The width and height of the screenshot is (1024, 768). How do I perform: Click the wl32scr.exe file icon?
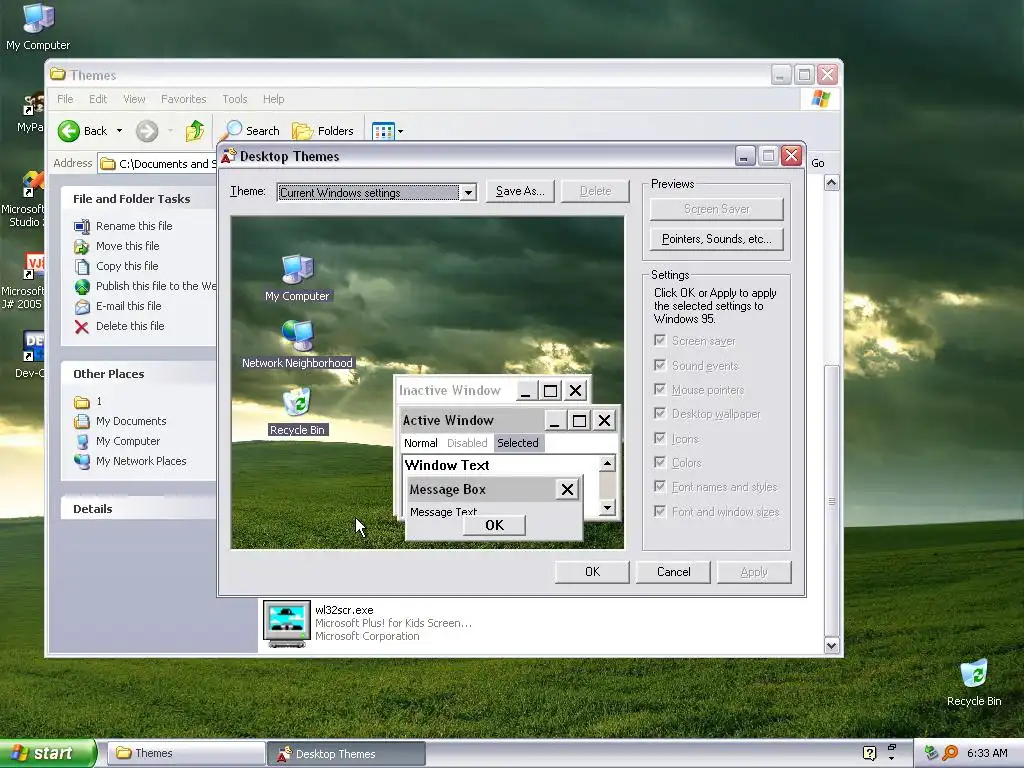[x=287, y=624]
